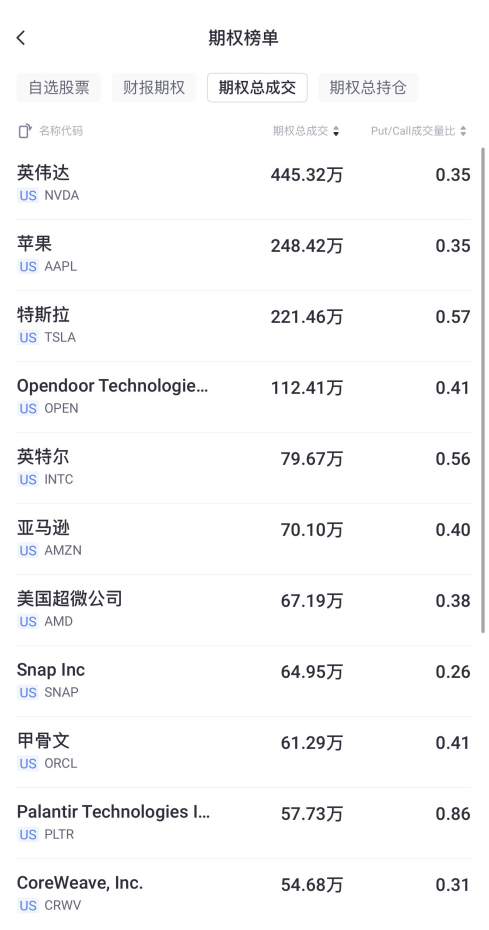Sort by 期权总成交 arrow
This screenshot has height=930, width=489.
point(336,131)
